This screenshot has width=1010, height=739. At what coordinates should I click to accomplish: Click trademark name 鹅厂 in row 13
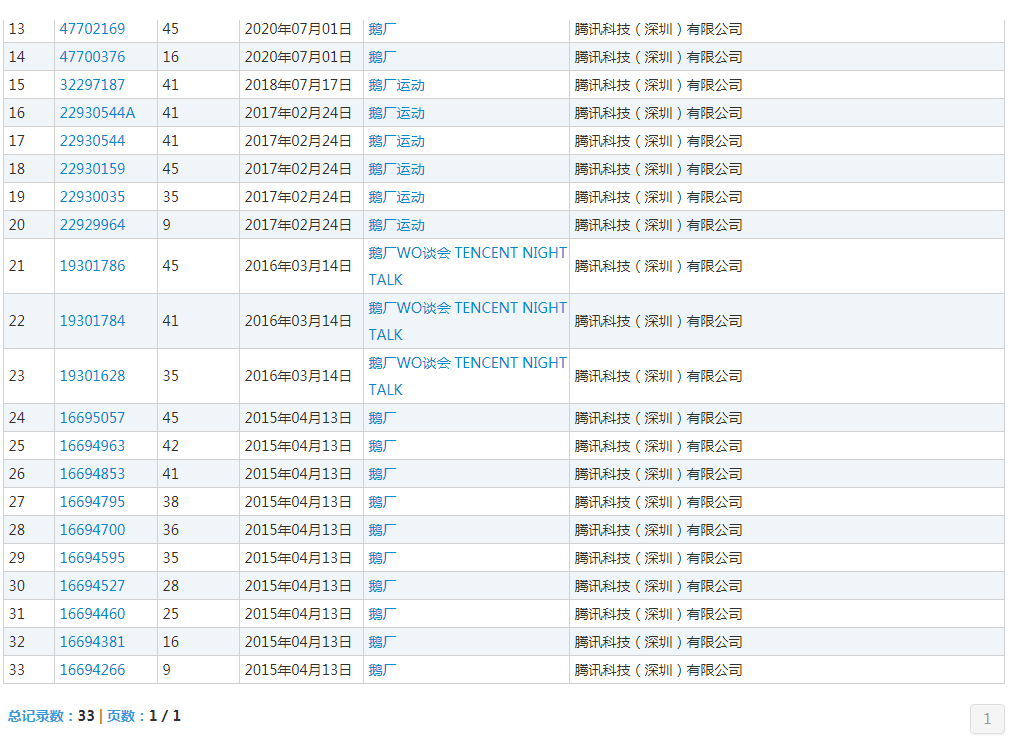coord(382,29)
